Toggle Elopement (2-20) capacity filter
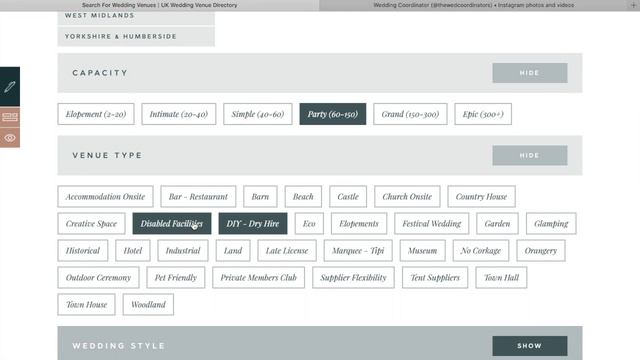The width and height of the screenshot is (640, 360). (96, 114)
